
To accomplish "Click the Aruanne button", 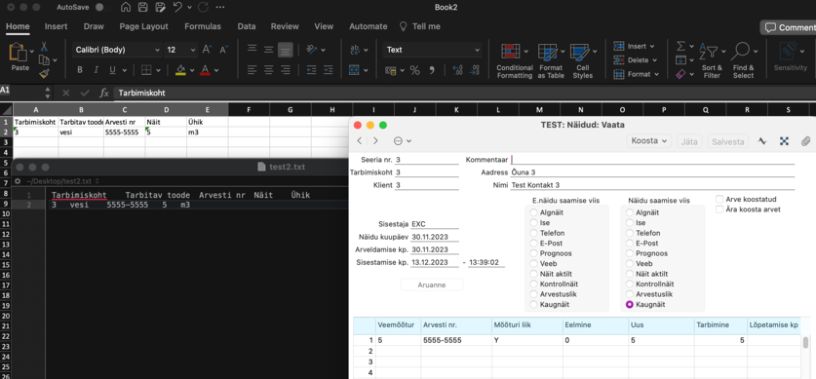I will (x=431, y=285).
